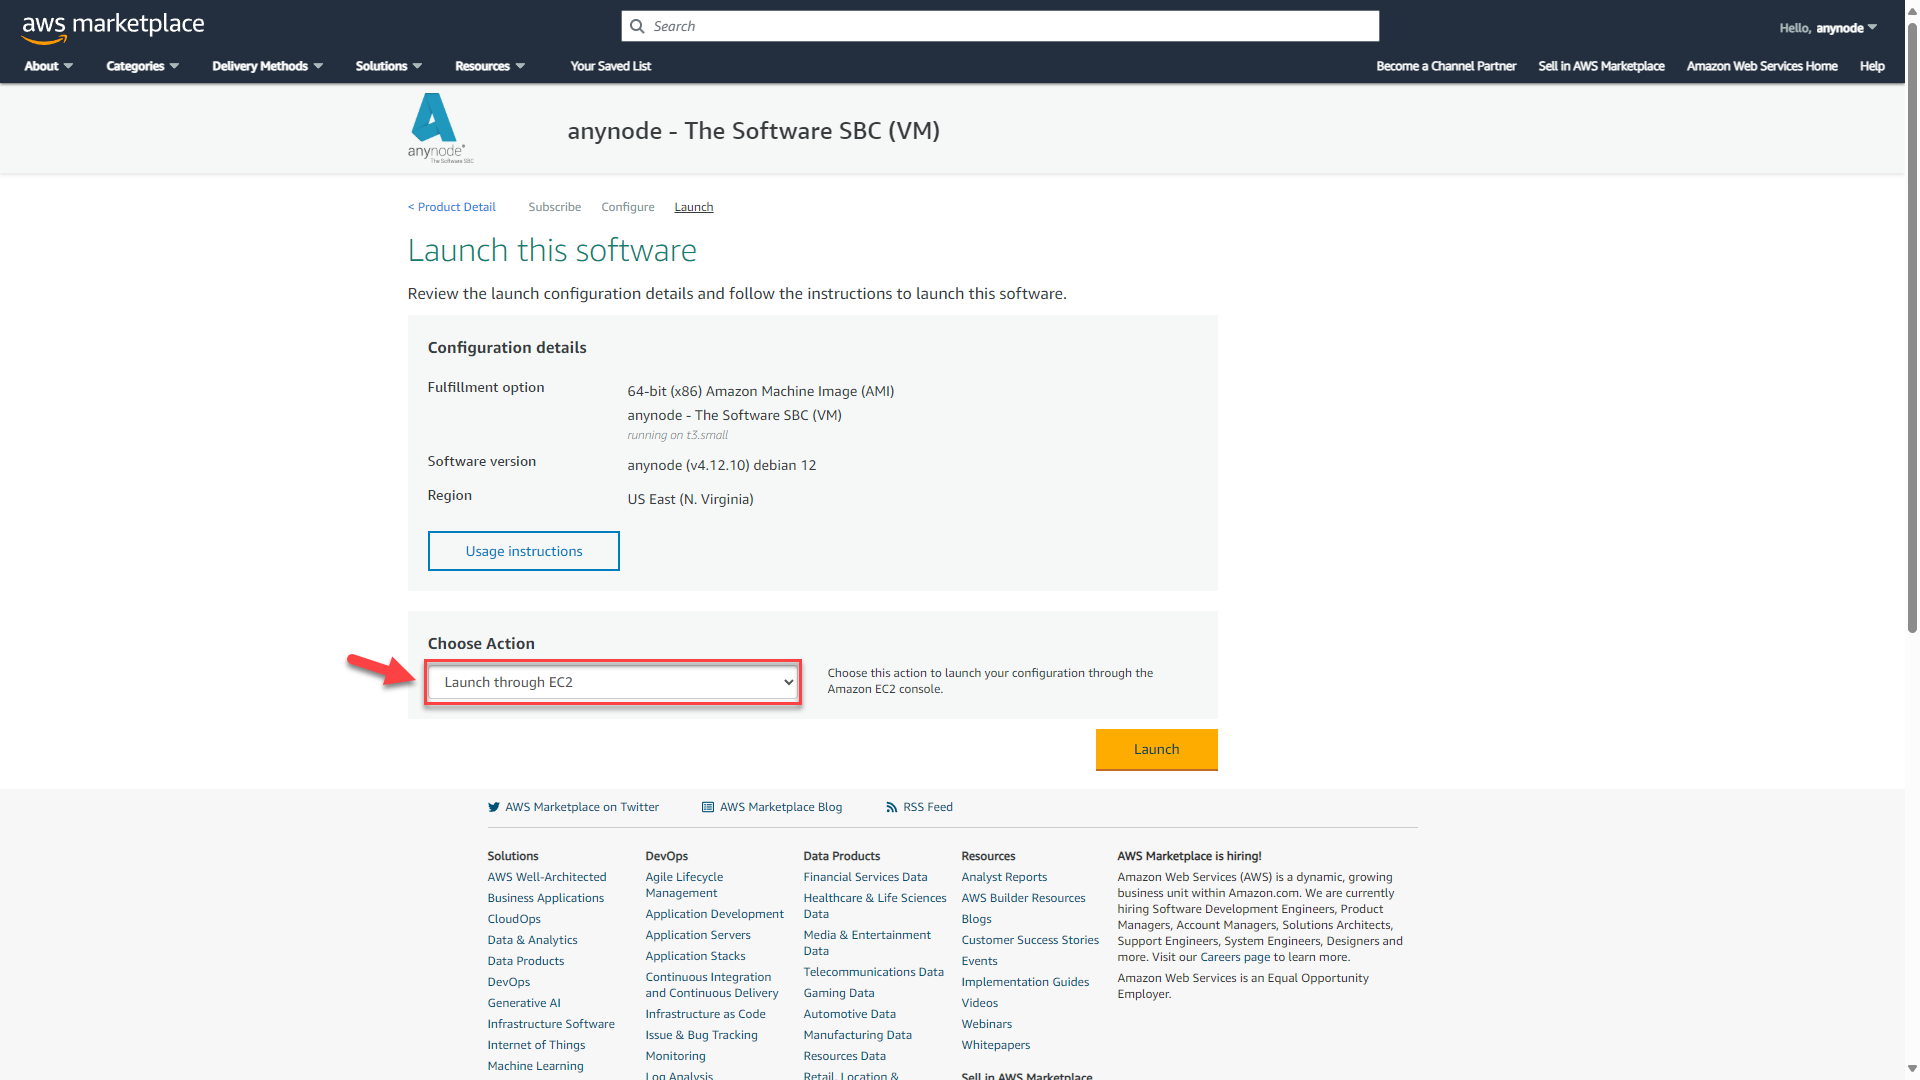This screenshot has width=1920, height=1080.
Task: Click the Launch tab breadcrumb
Action: pyautogui.click(x=692, y=206)
